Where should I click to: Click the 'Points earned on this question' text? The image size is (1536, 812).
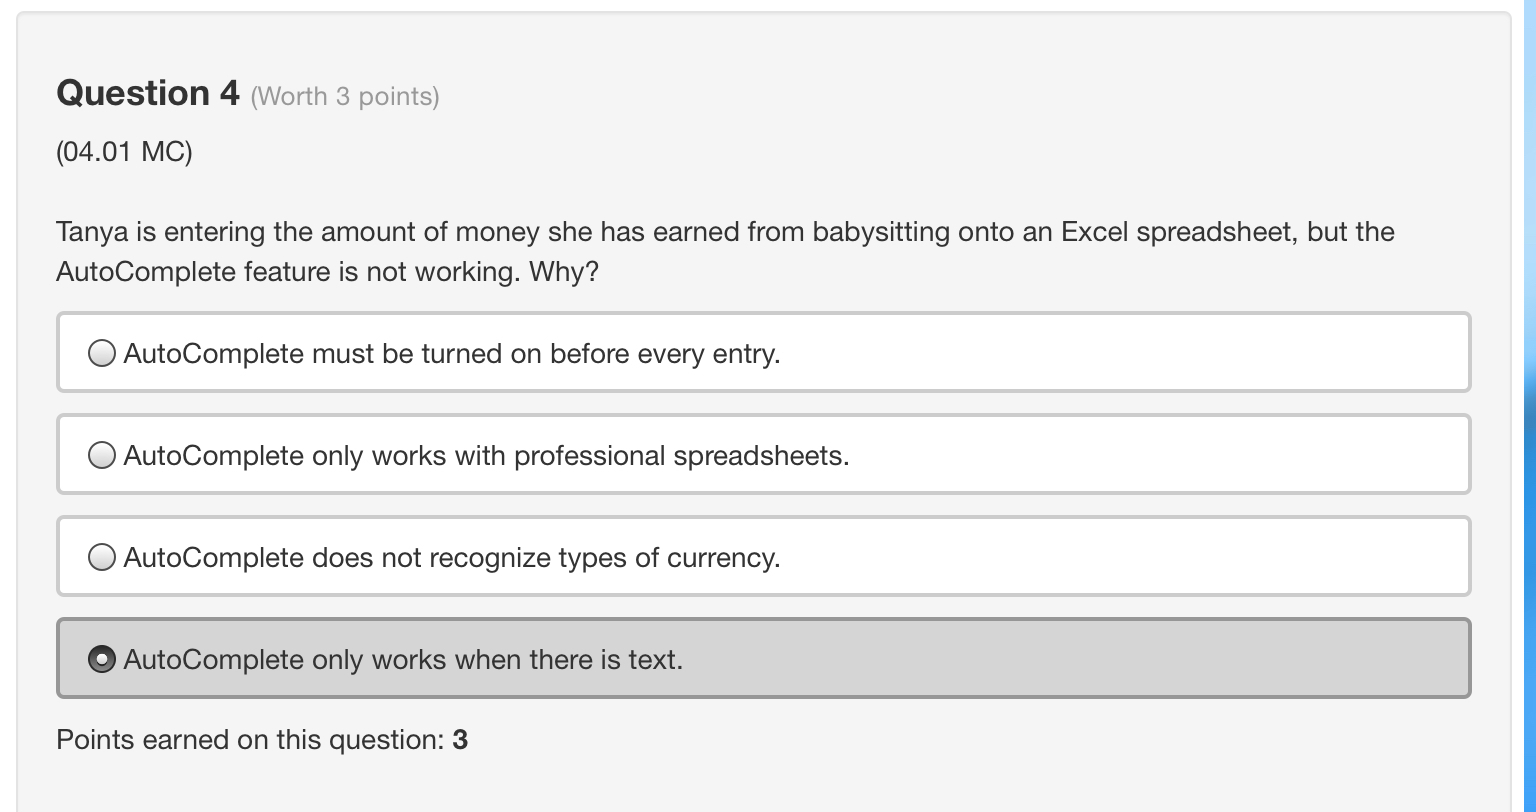tap(250, 740)
